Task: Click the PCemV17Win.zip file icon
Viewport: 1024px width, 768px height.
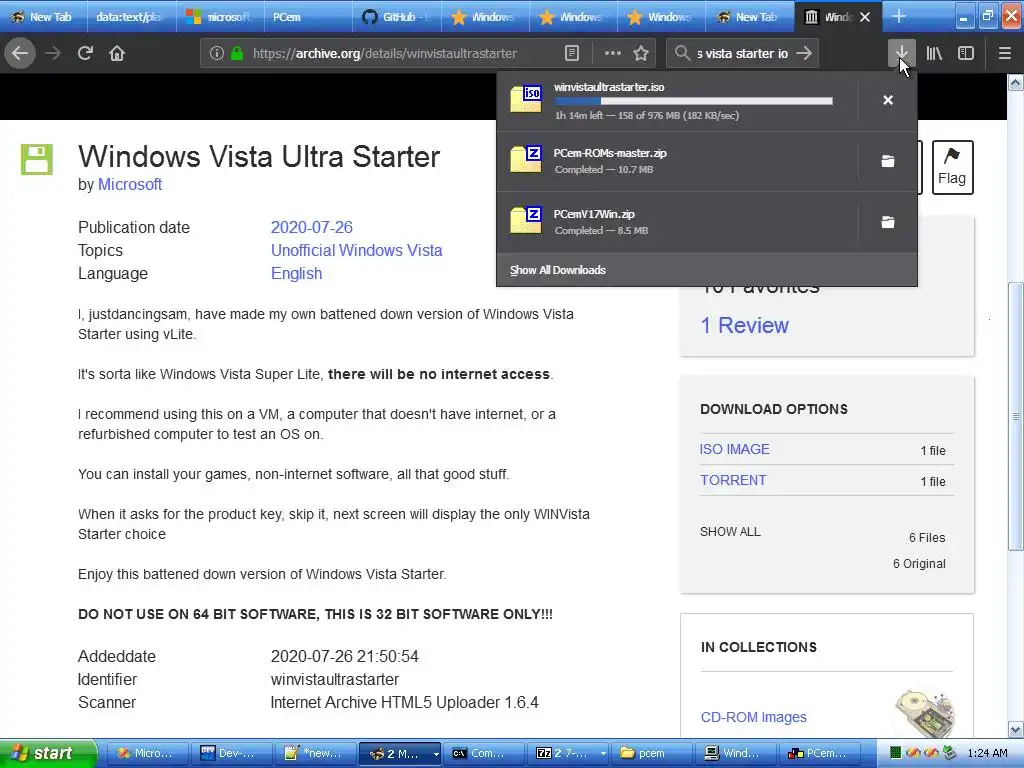Action: (526, 221)
